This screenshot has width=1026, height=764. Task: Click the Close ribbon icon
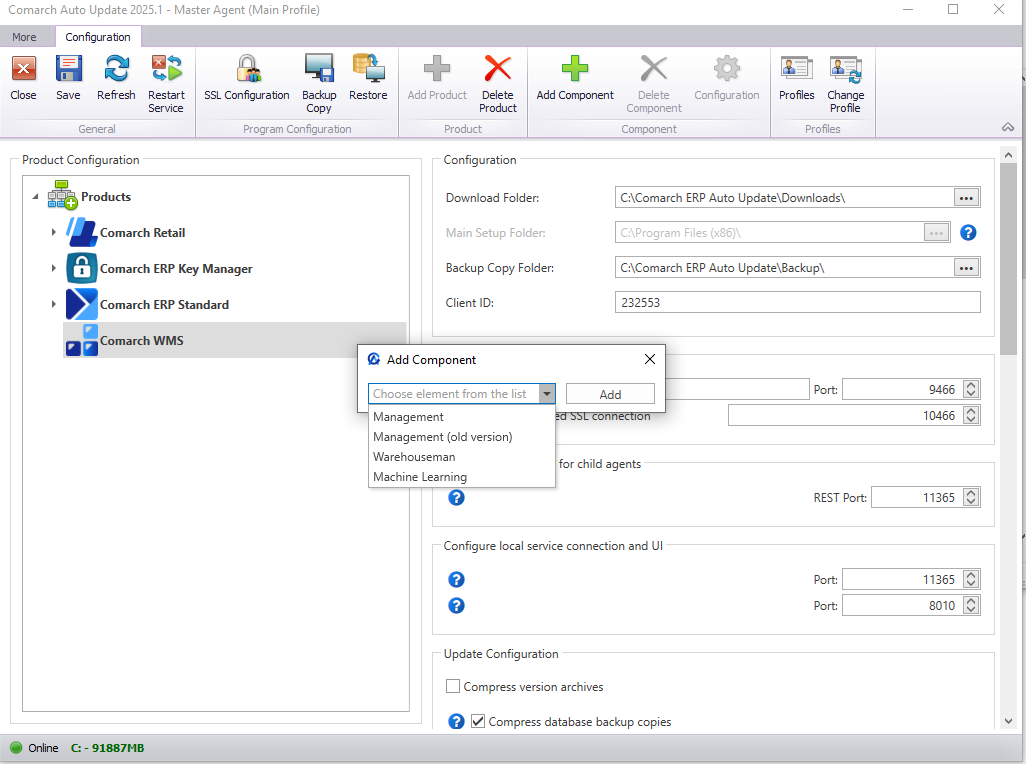point(24,69)
